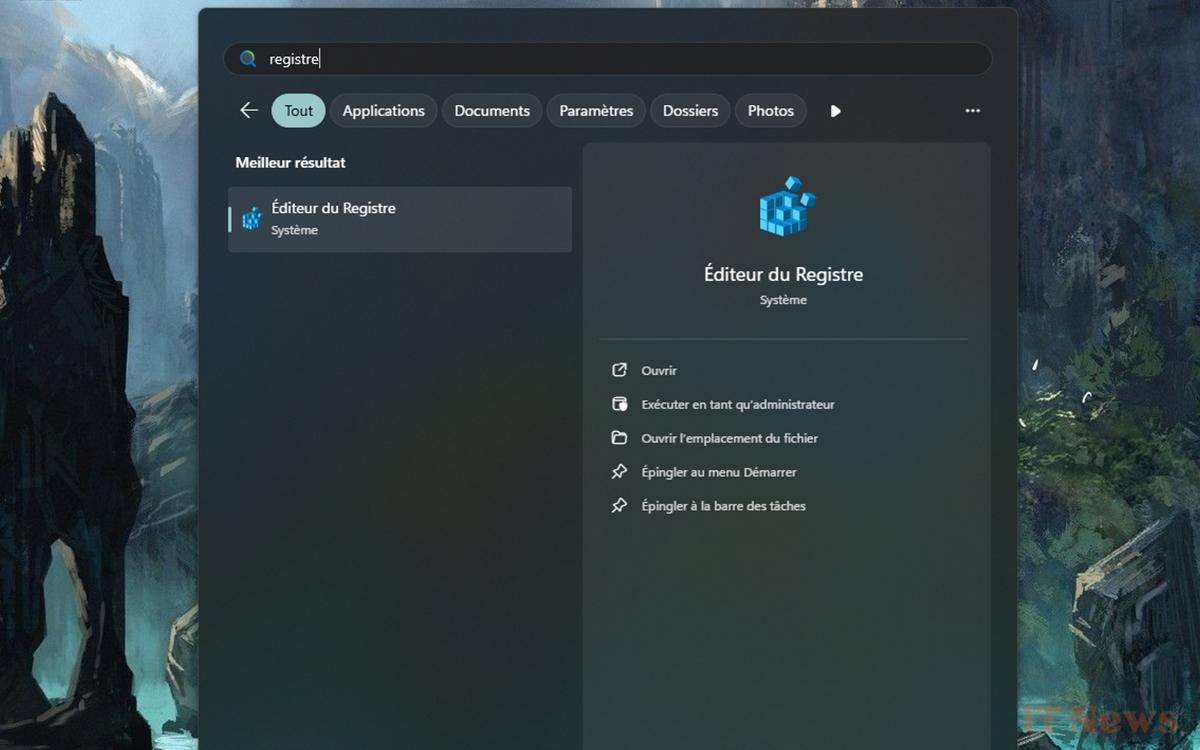
Task: Click Exécuter en tant qu'administrateur
Action: [738, 405]
